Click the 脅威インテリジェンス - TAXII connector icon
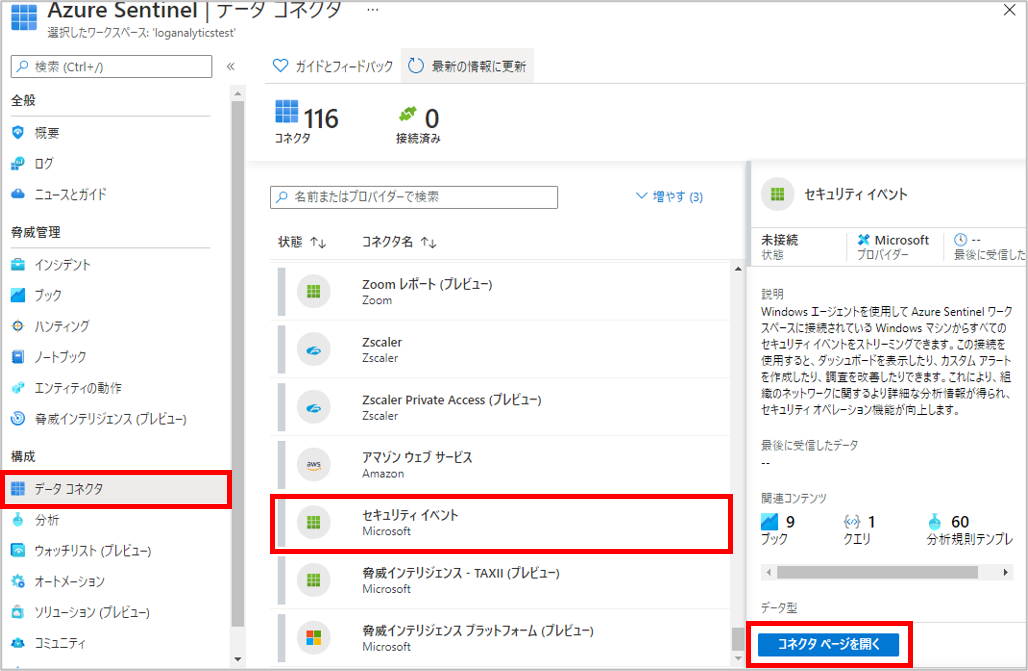 pos(313,580)
